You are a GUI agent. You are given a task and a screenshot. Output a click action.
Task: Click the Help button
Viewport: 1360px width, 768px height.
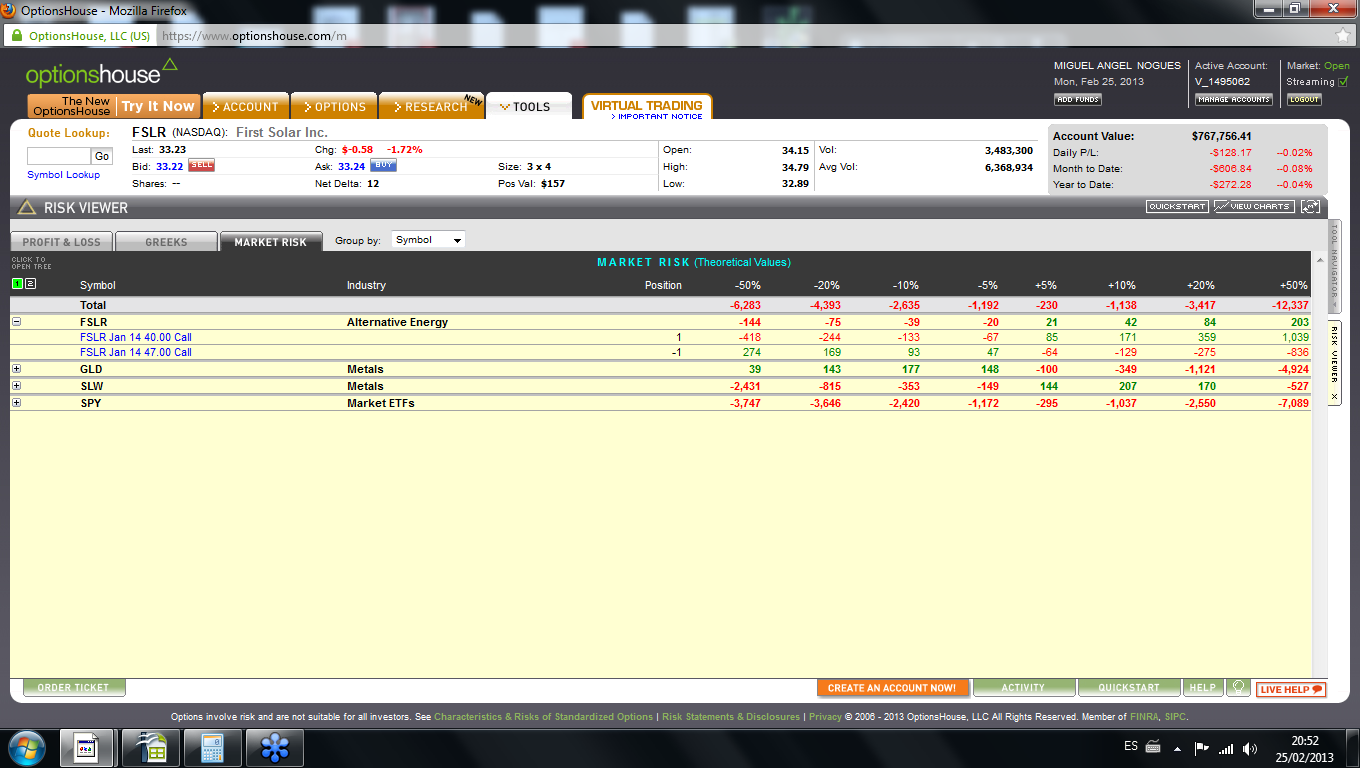click(1203, 688)
